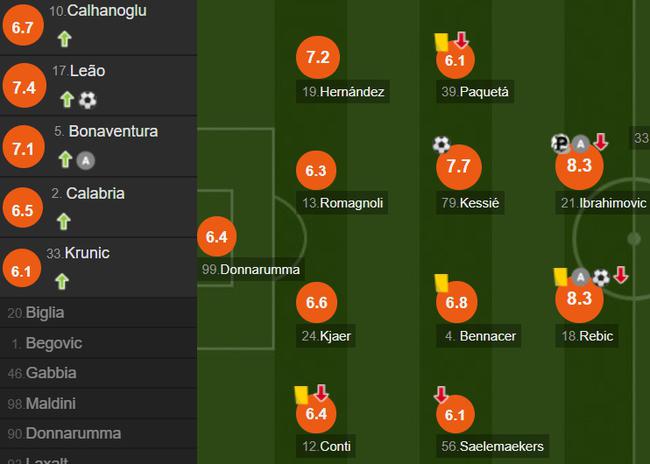Select unused substitute Begovic in bench list
Image resolution: width=650 pixels, height=464 pixels.
[98, 343]
